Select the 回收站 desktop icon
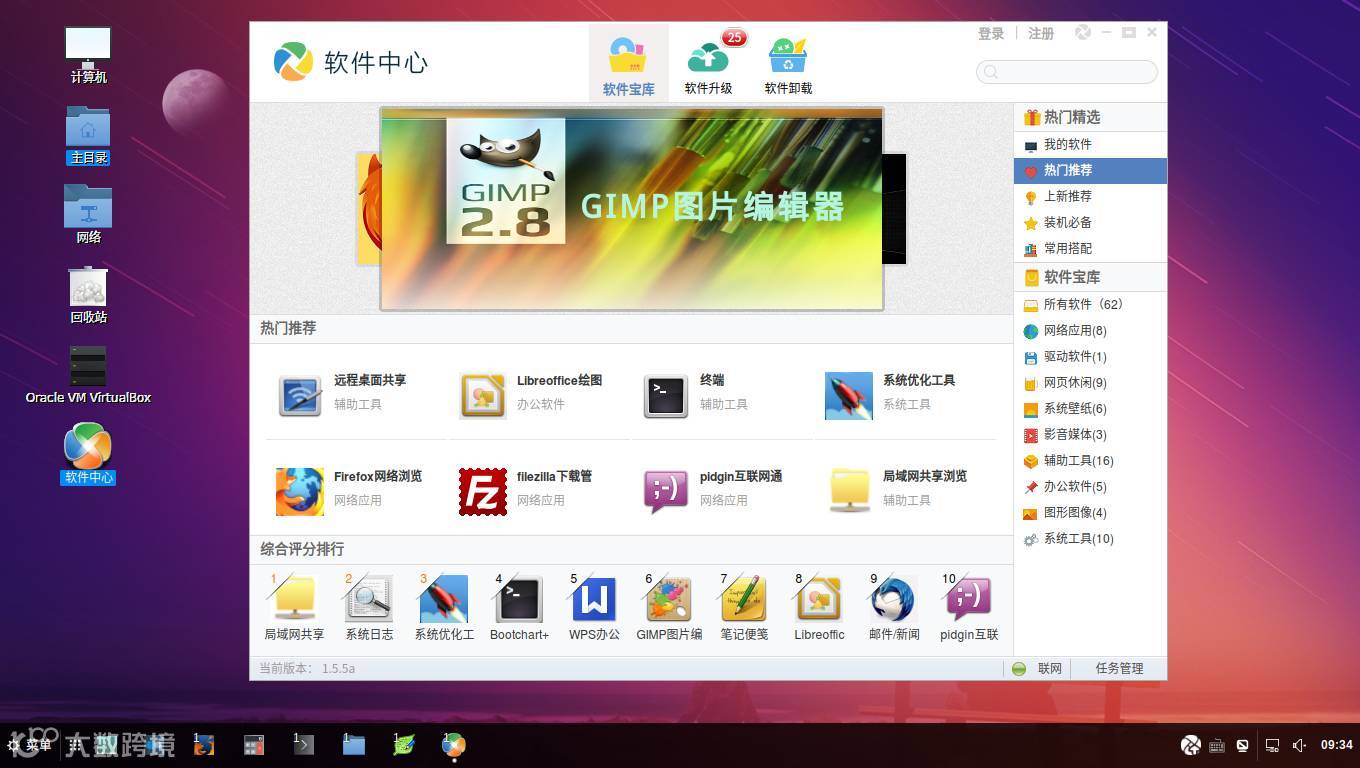The height and width of the screenshot is (768, 1360). [88, 295]
